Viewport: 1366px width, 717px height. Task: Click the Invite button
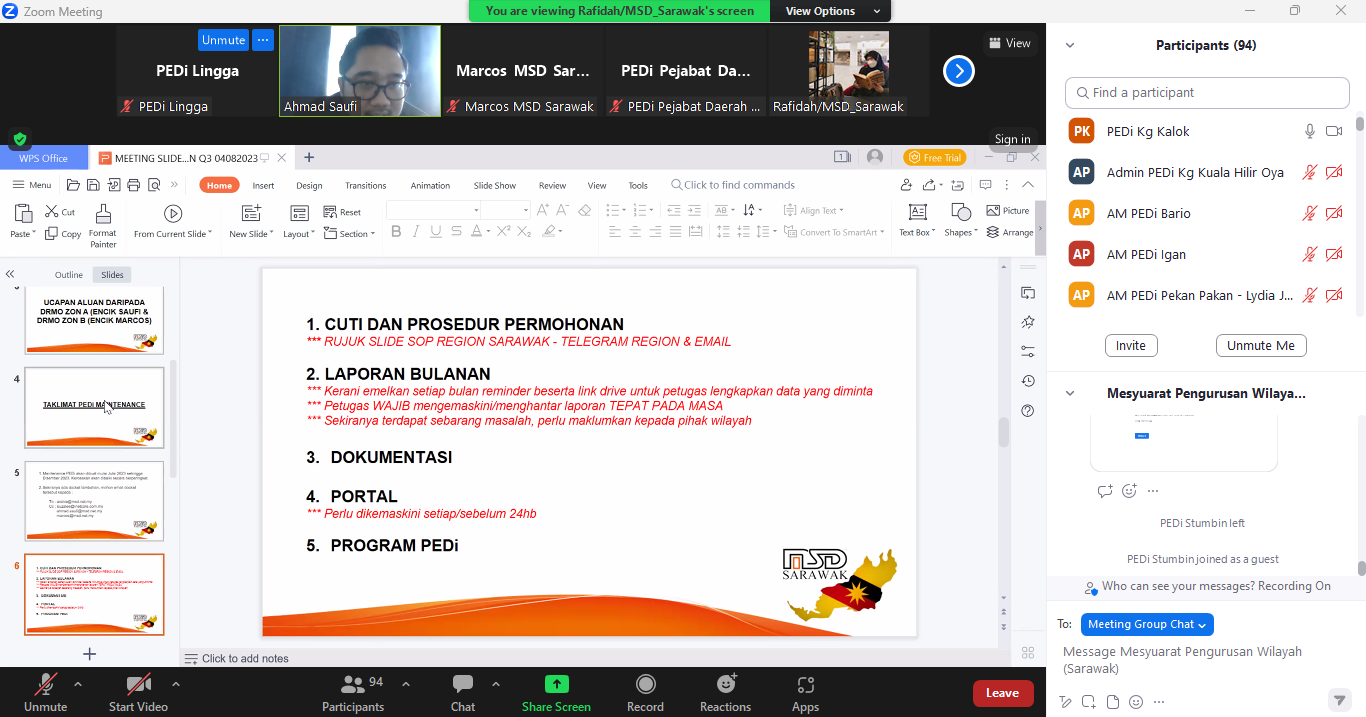[1131, 345]
